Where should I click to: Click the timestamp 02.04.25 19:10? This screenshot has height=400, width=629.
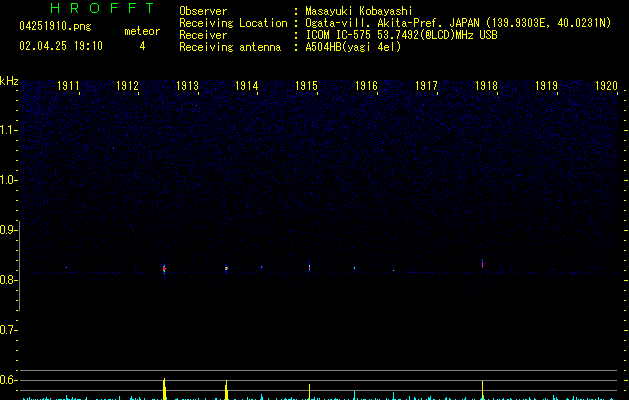point(61,46)
